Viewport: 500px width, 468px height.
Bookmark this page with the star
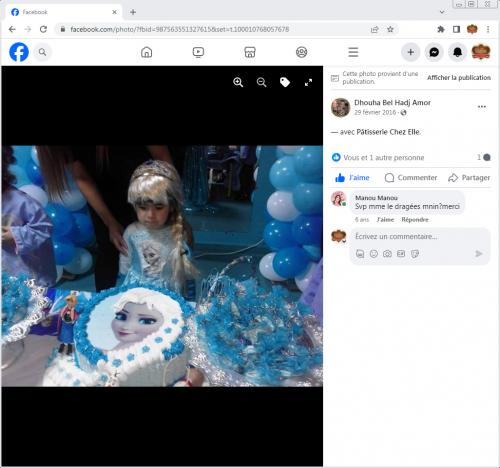[x=390, y=29]
